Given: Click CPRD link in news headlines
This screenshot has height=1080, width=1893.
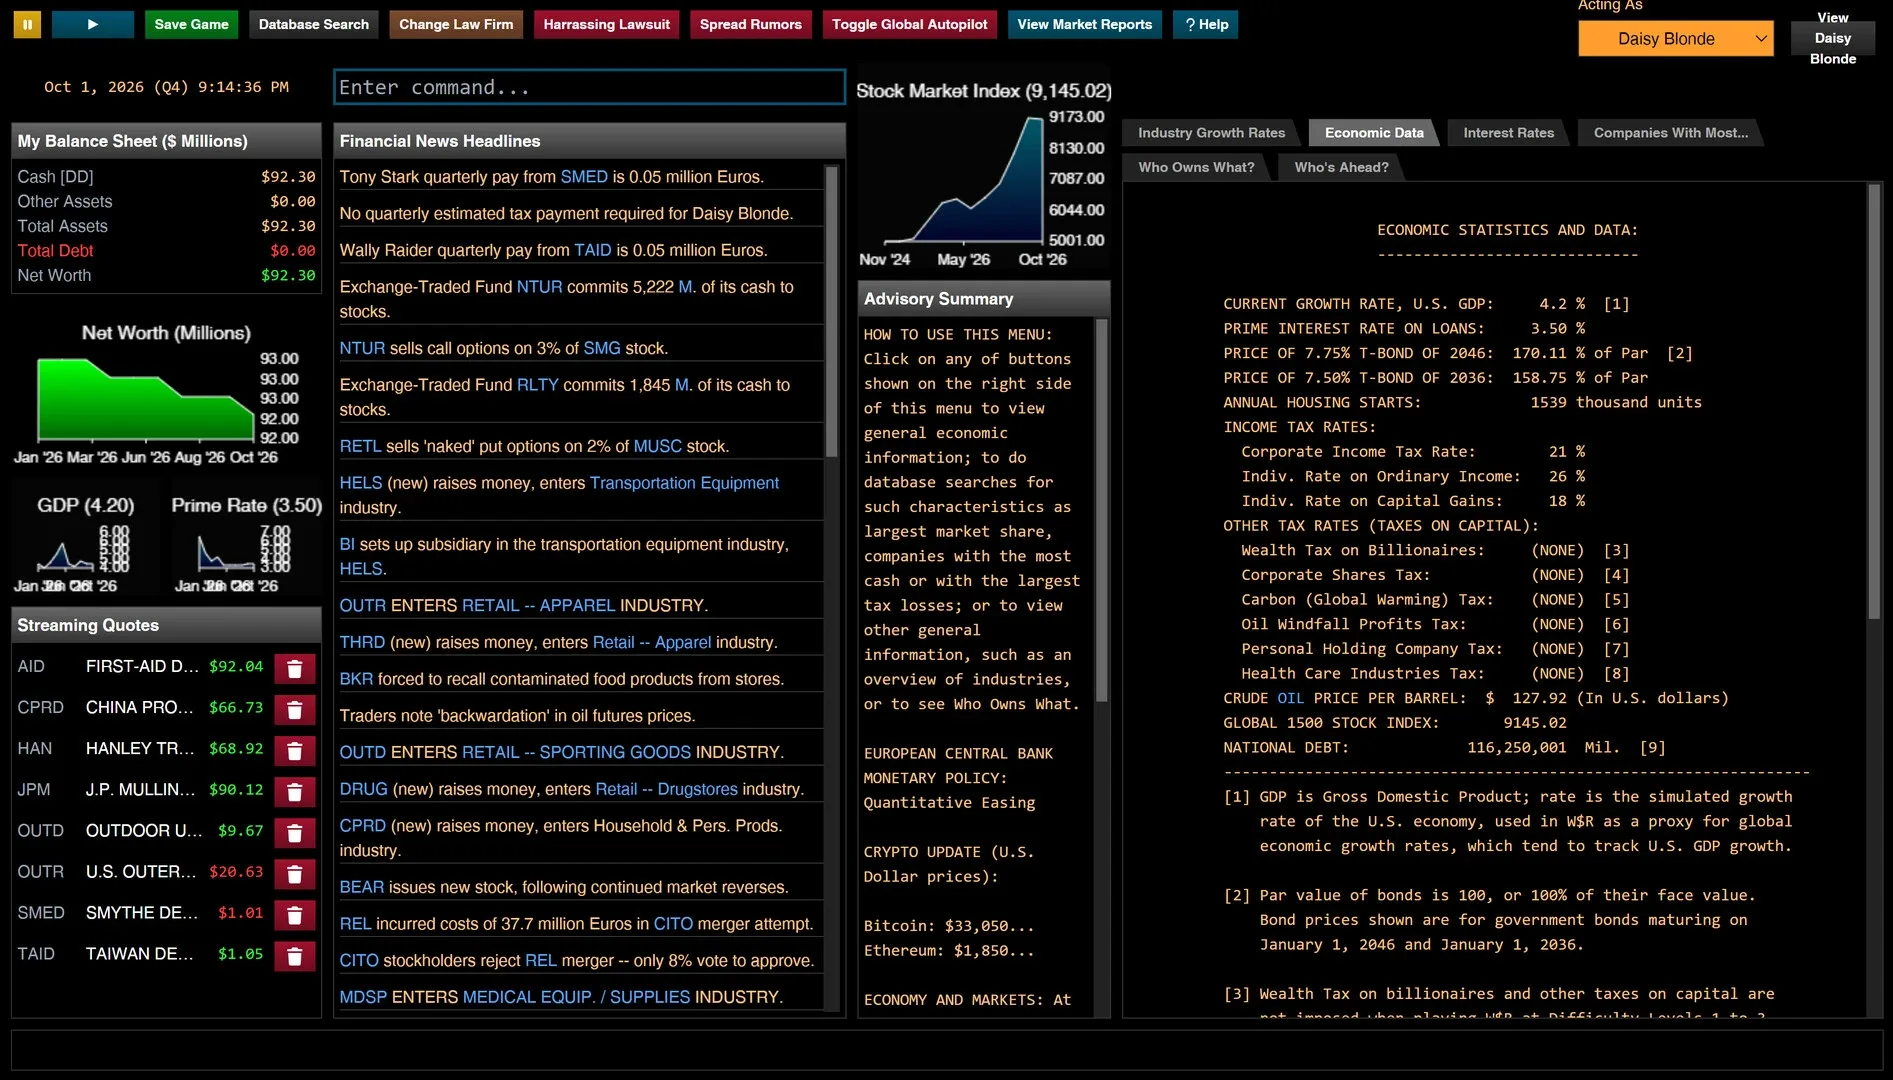Looking at the screenshot, I should (x=362, y=826).
